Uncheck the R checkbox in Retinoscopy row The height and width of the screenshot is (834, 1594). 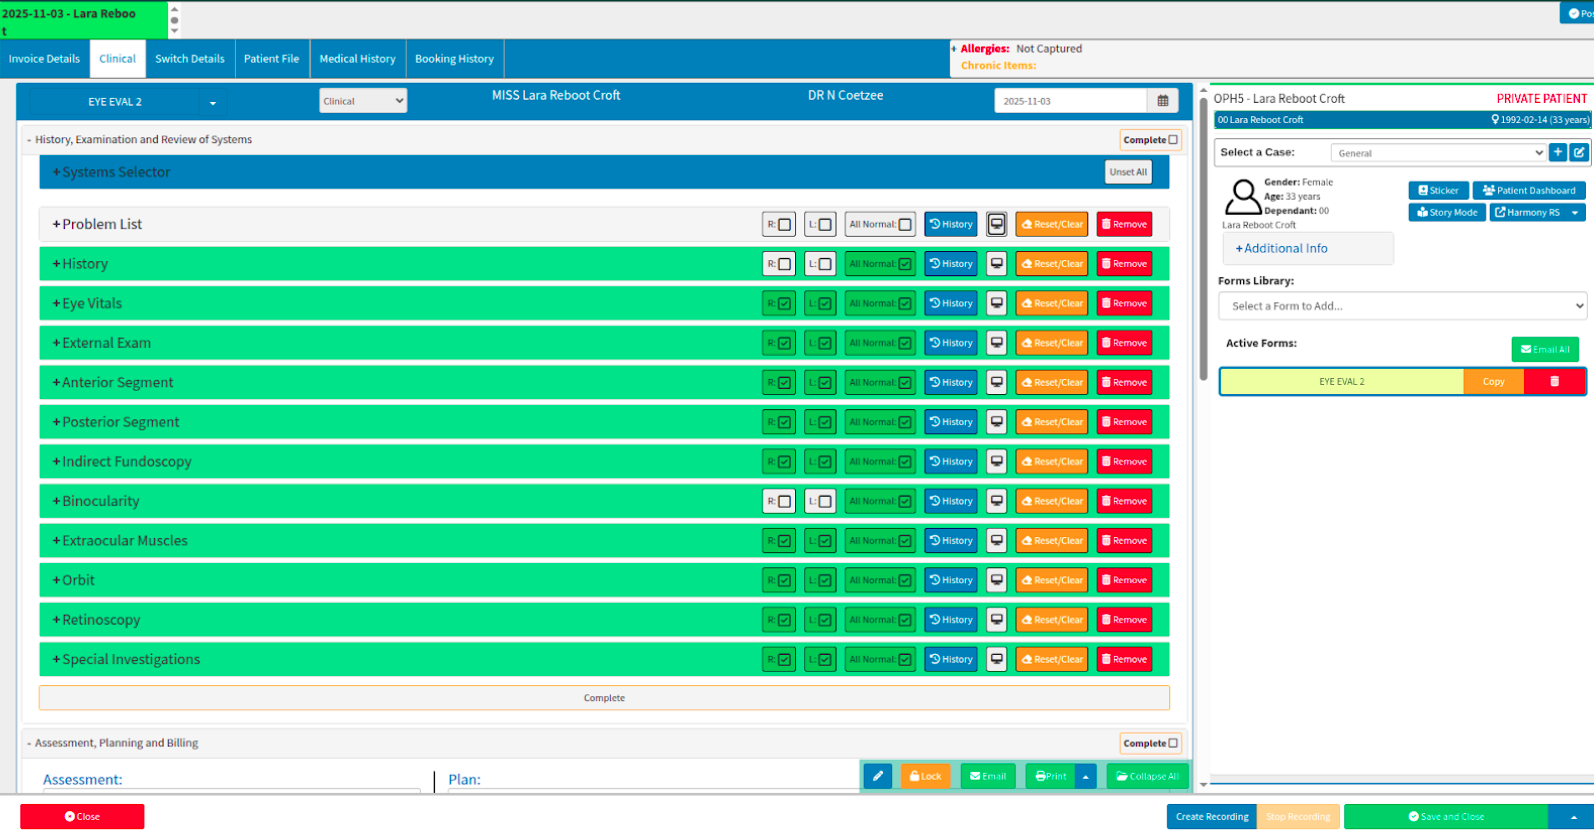pos(784,620)
